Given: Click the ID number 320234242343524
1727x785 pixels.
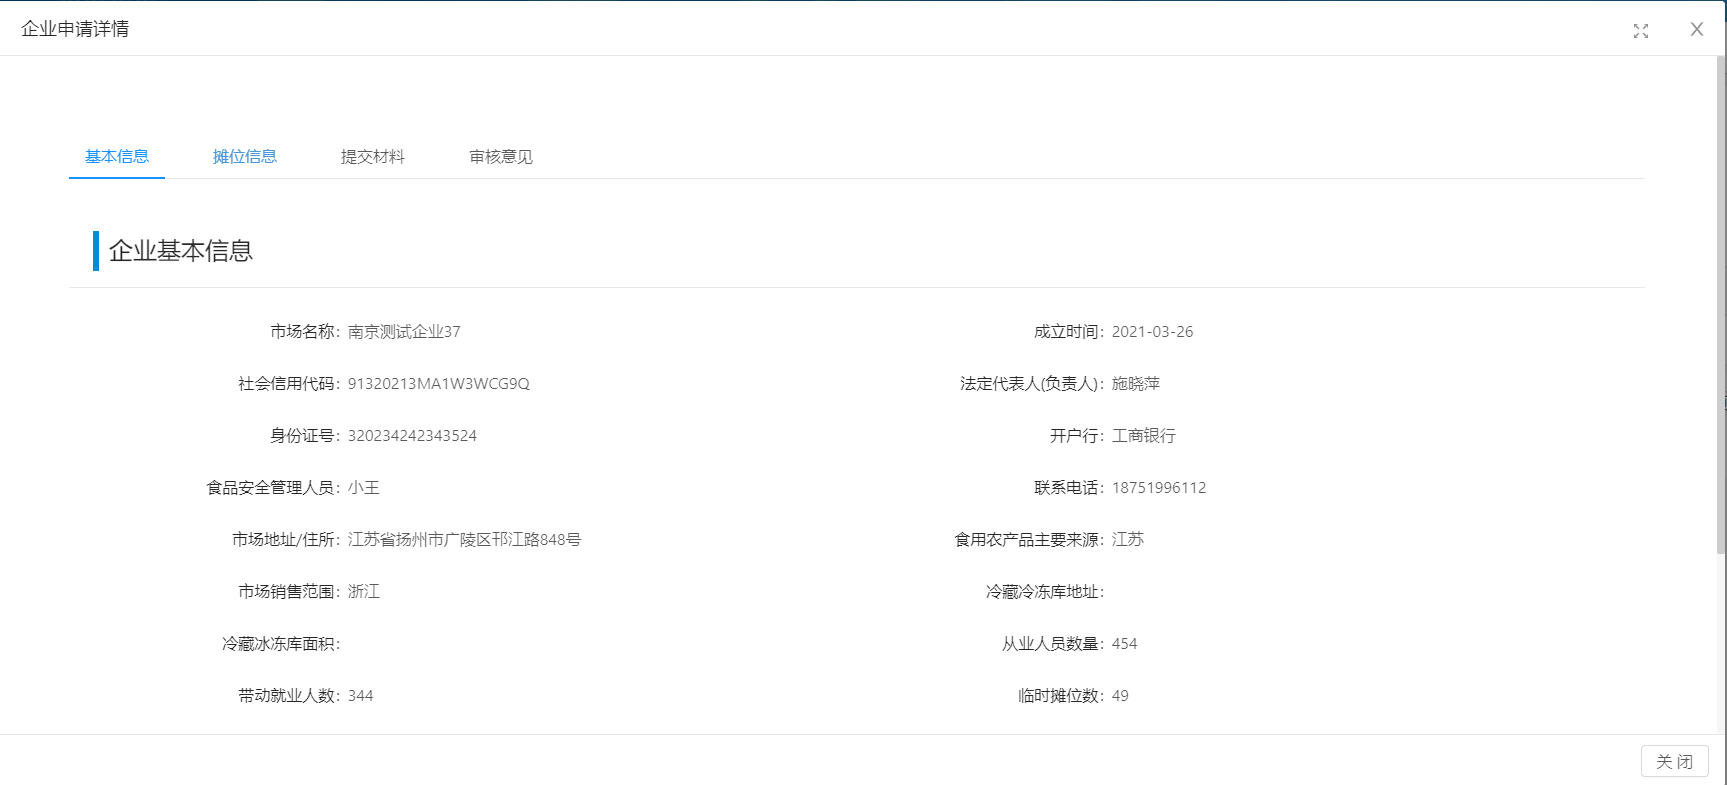Looking at the screenshot, I should coord(412,436).
